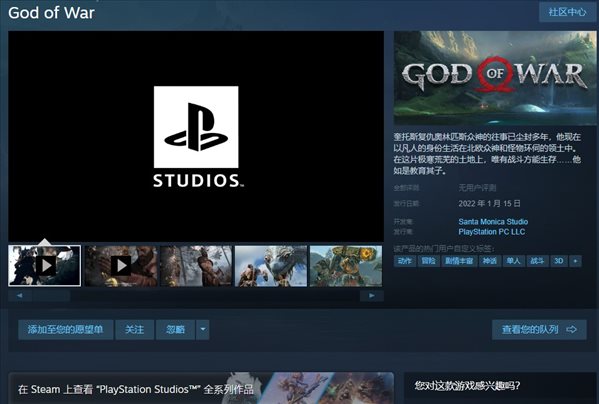Viewport: 599px width, 404px height.
Task: Follow the game with 关注 button
Action: (135, 330)
